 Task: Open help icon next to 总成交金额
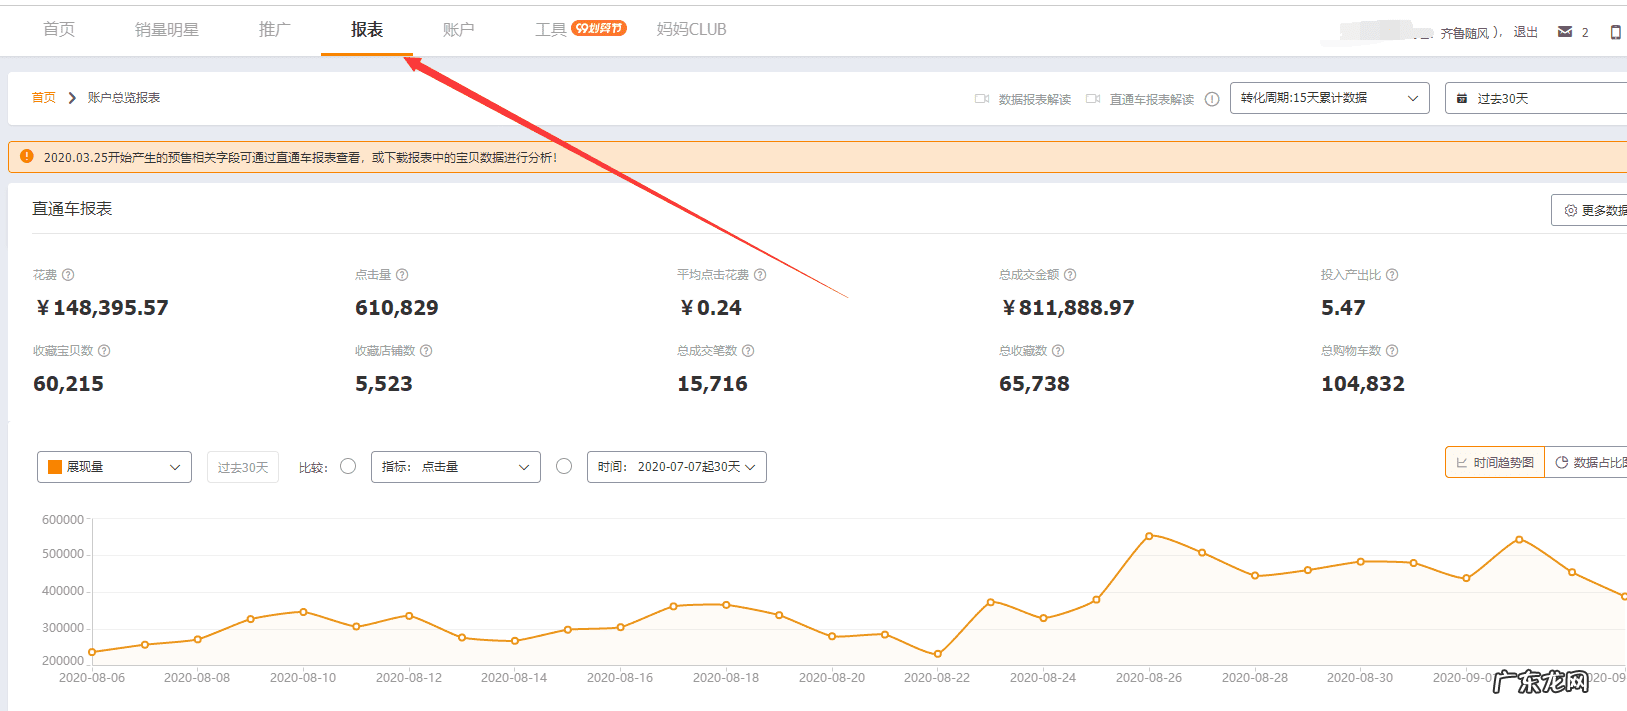tap(1070, 275)
